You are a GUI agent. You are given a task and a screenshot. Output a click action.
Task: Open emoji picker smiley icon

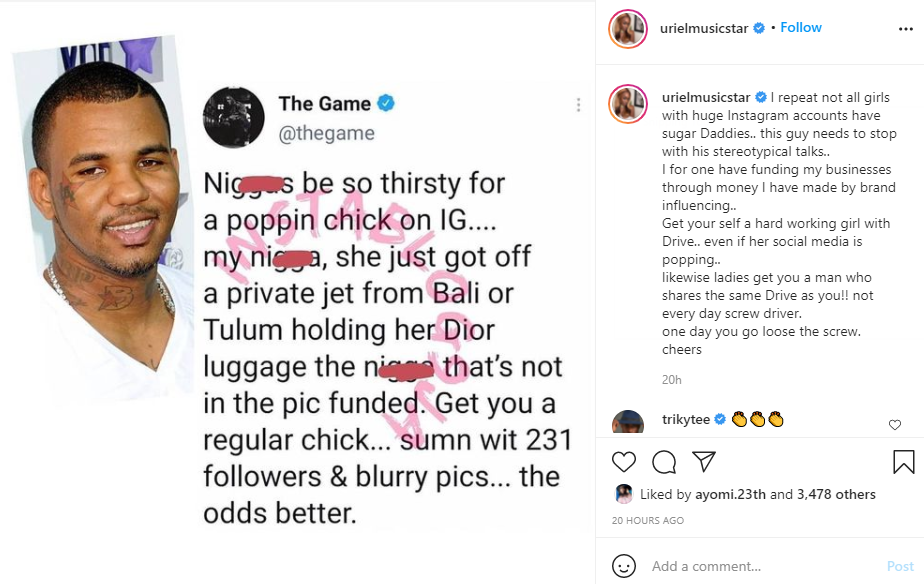(x=623, y=566)
